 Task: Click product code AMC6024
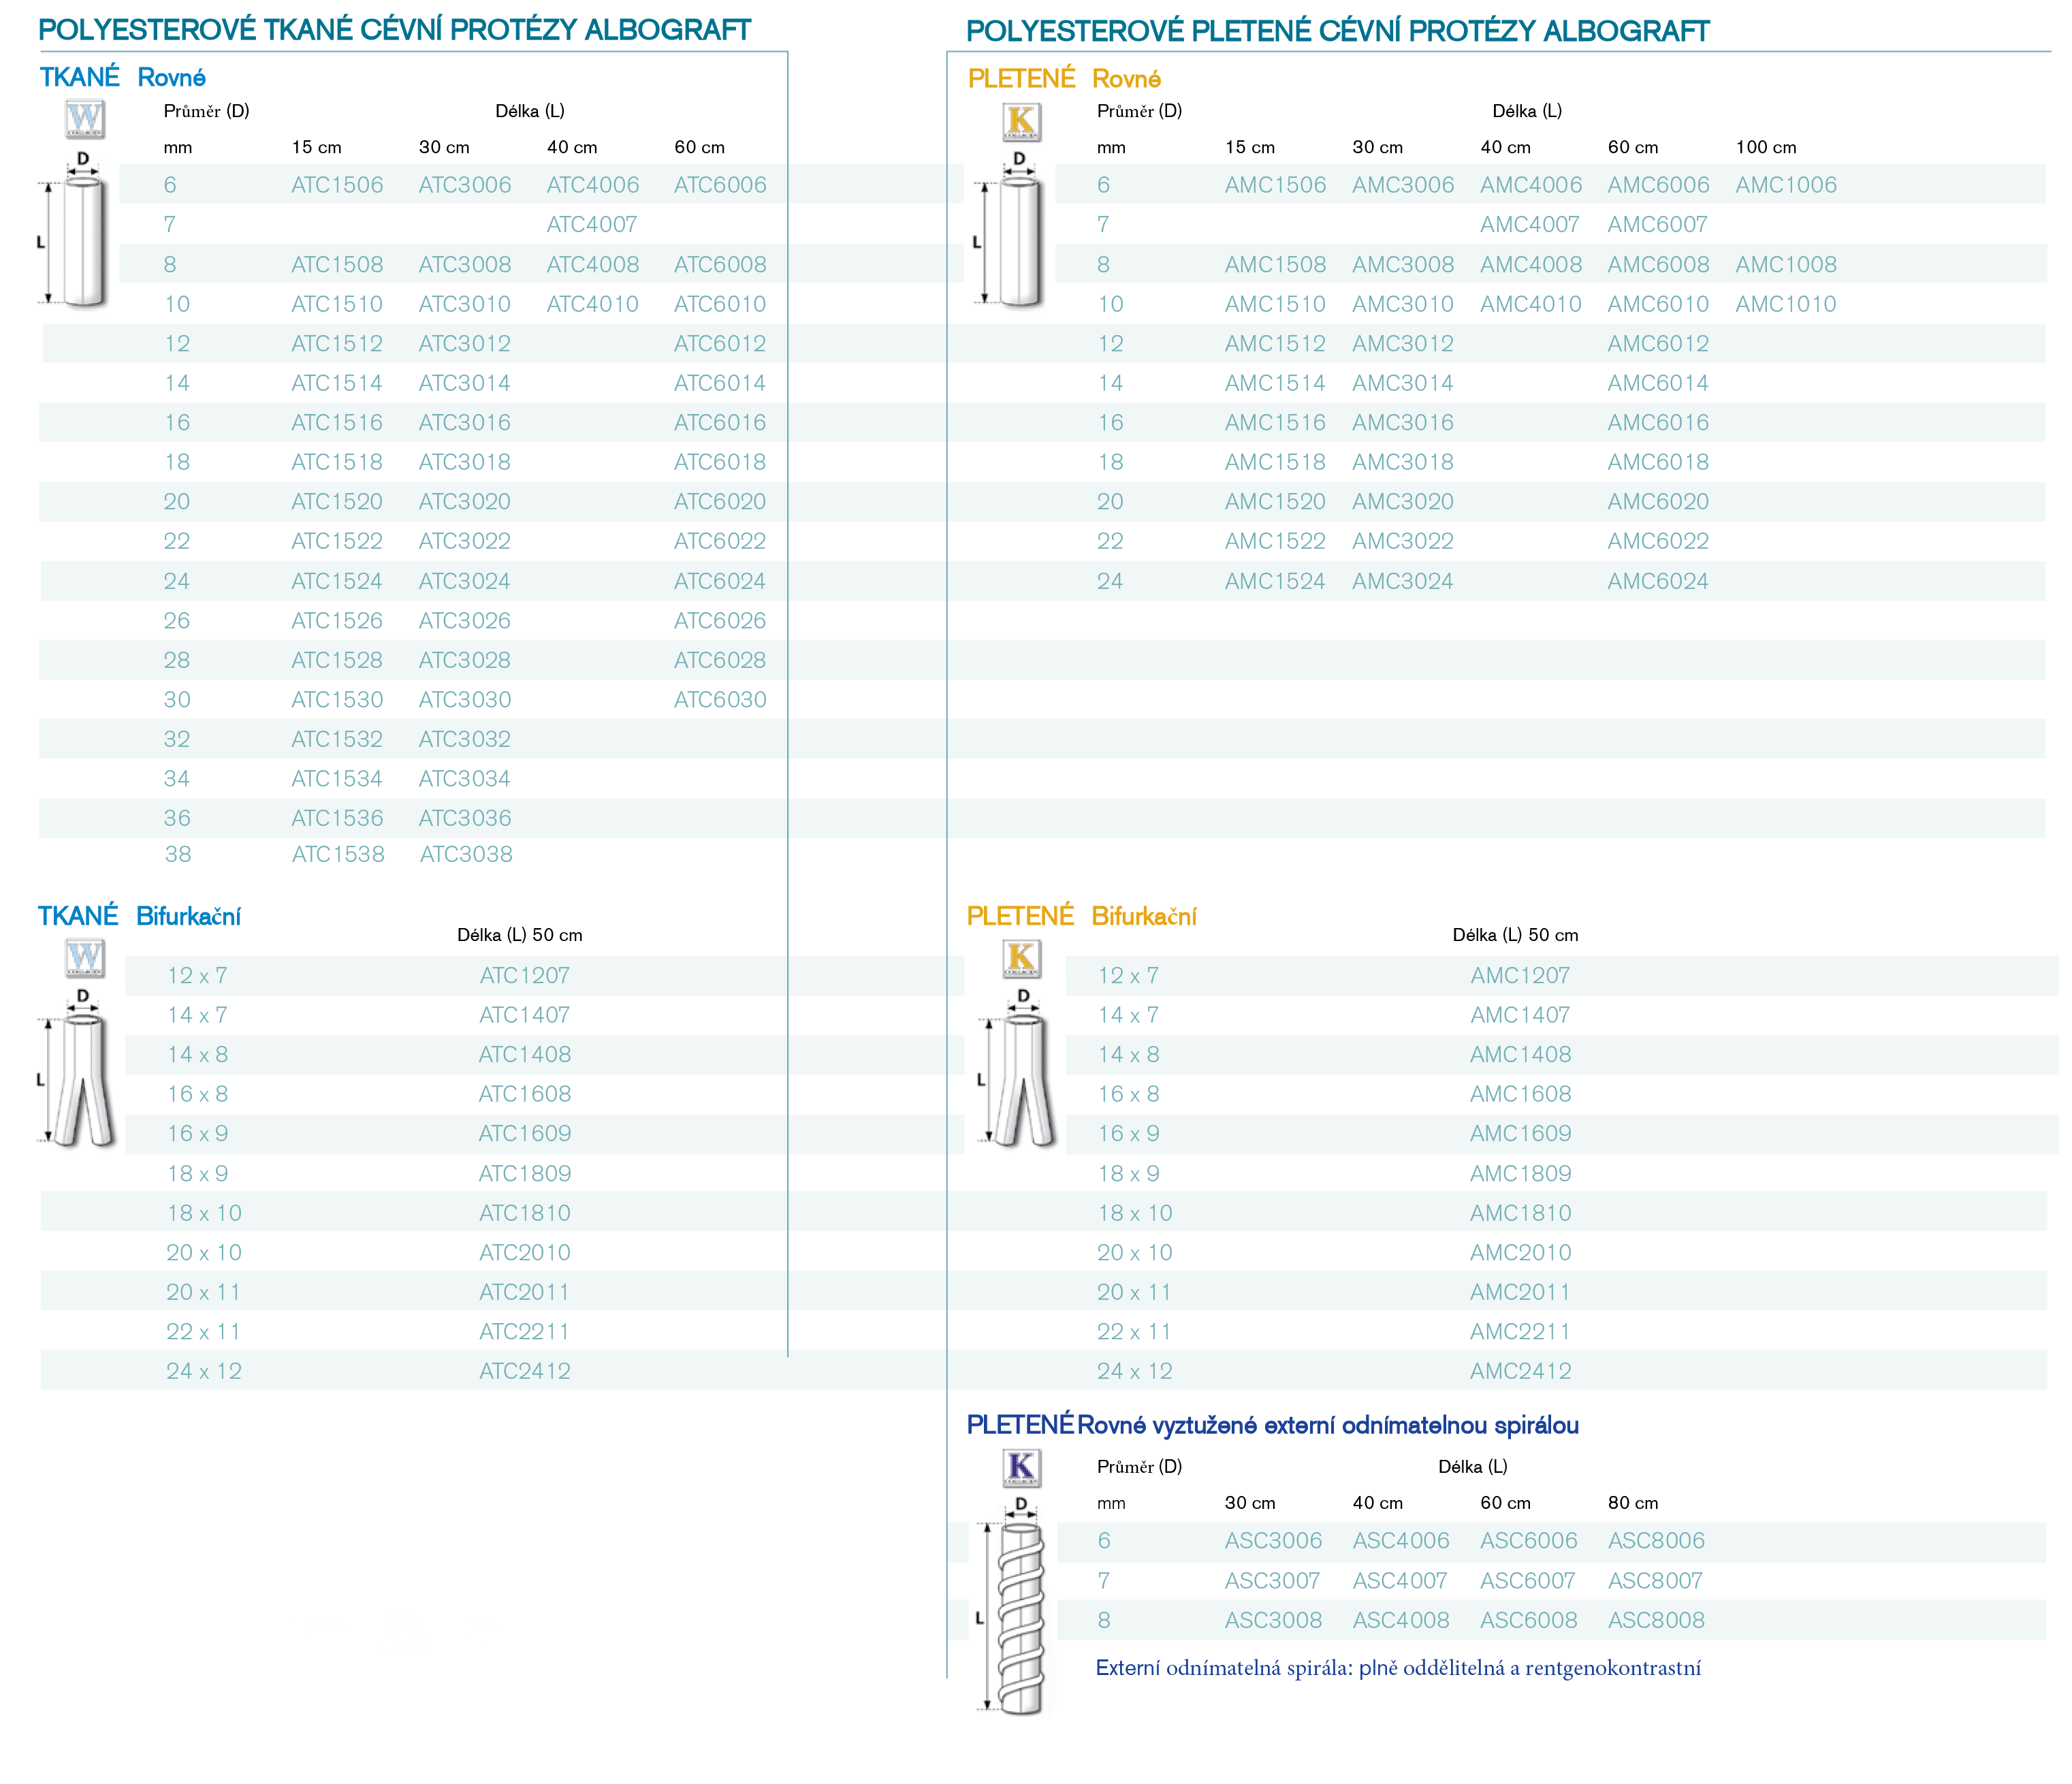(x=1658, y=581)
